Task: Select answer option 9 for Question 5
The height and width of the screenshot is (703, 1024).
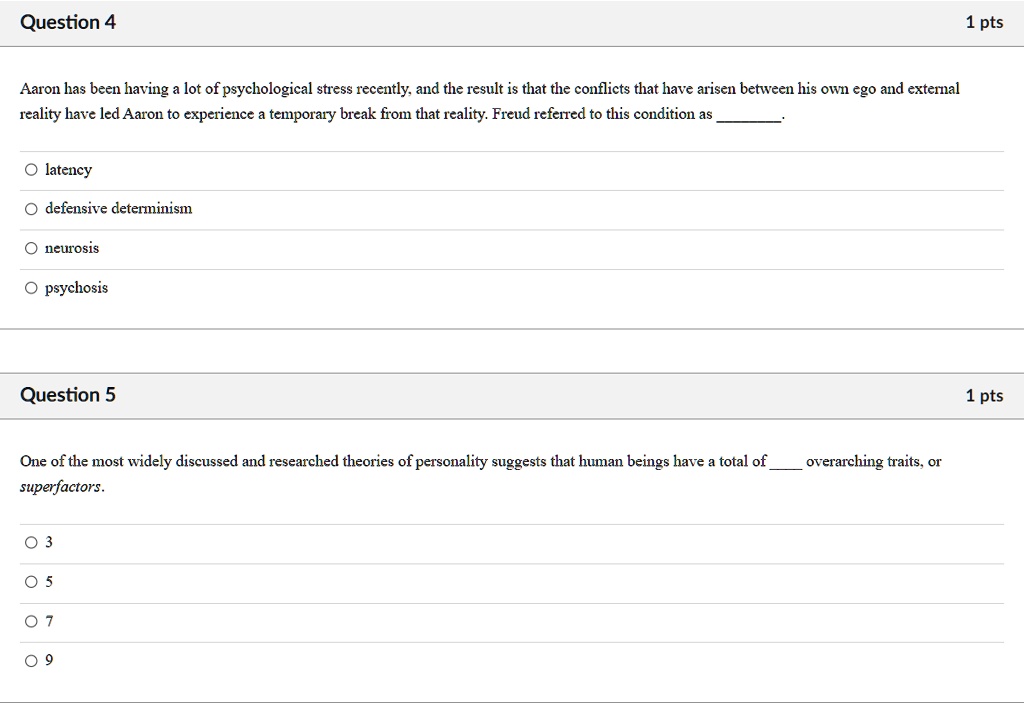Action: (x=31, y=660)
